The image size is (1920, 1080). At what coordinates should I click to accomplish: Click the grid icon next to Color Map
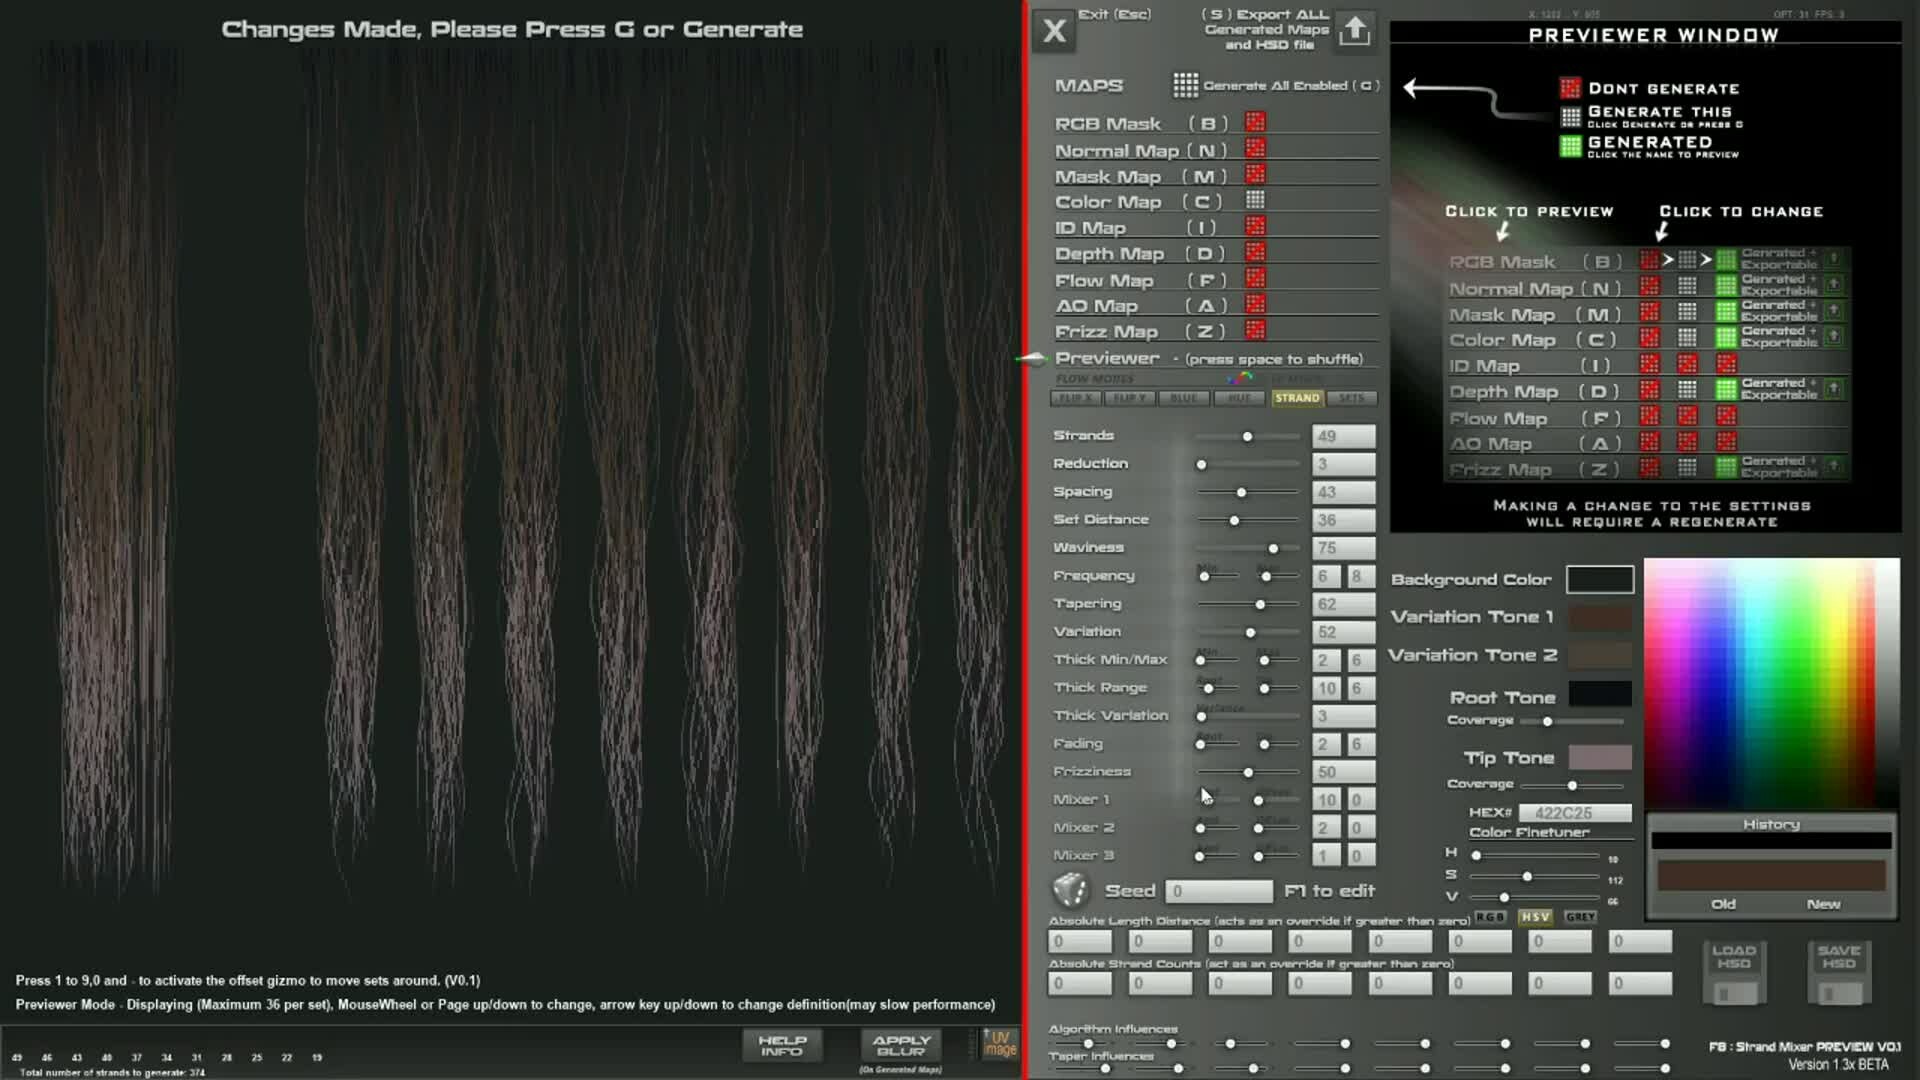click(1256, 201)
